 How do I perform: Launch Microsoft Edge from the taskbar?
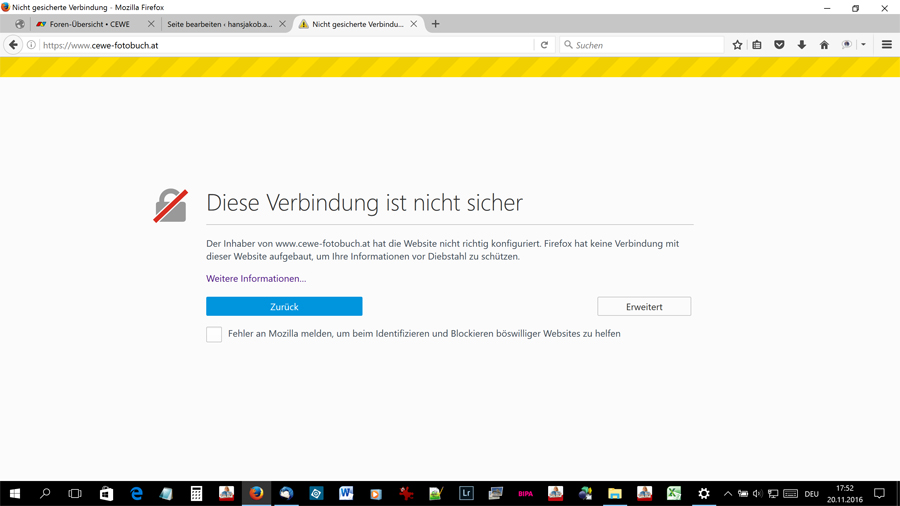click(x=136, y=493)
